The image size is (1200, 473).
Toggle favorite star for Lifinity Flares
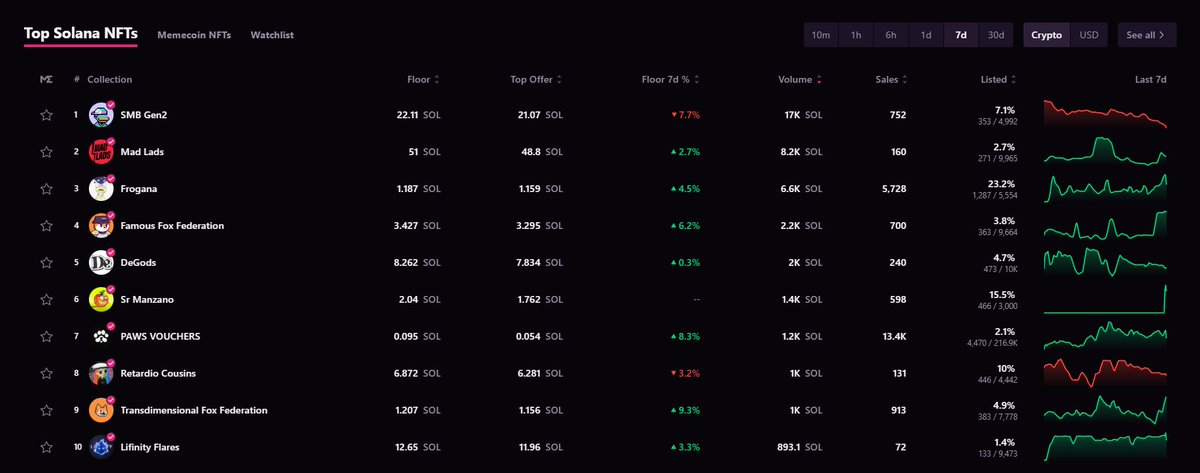46,447
